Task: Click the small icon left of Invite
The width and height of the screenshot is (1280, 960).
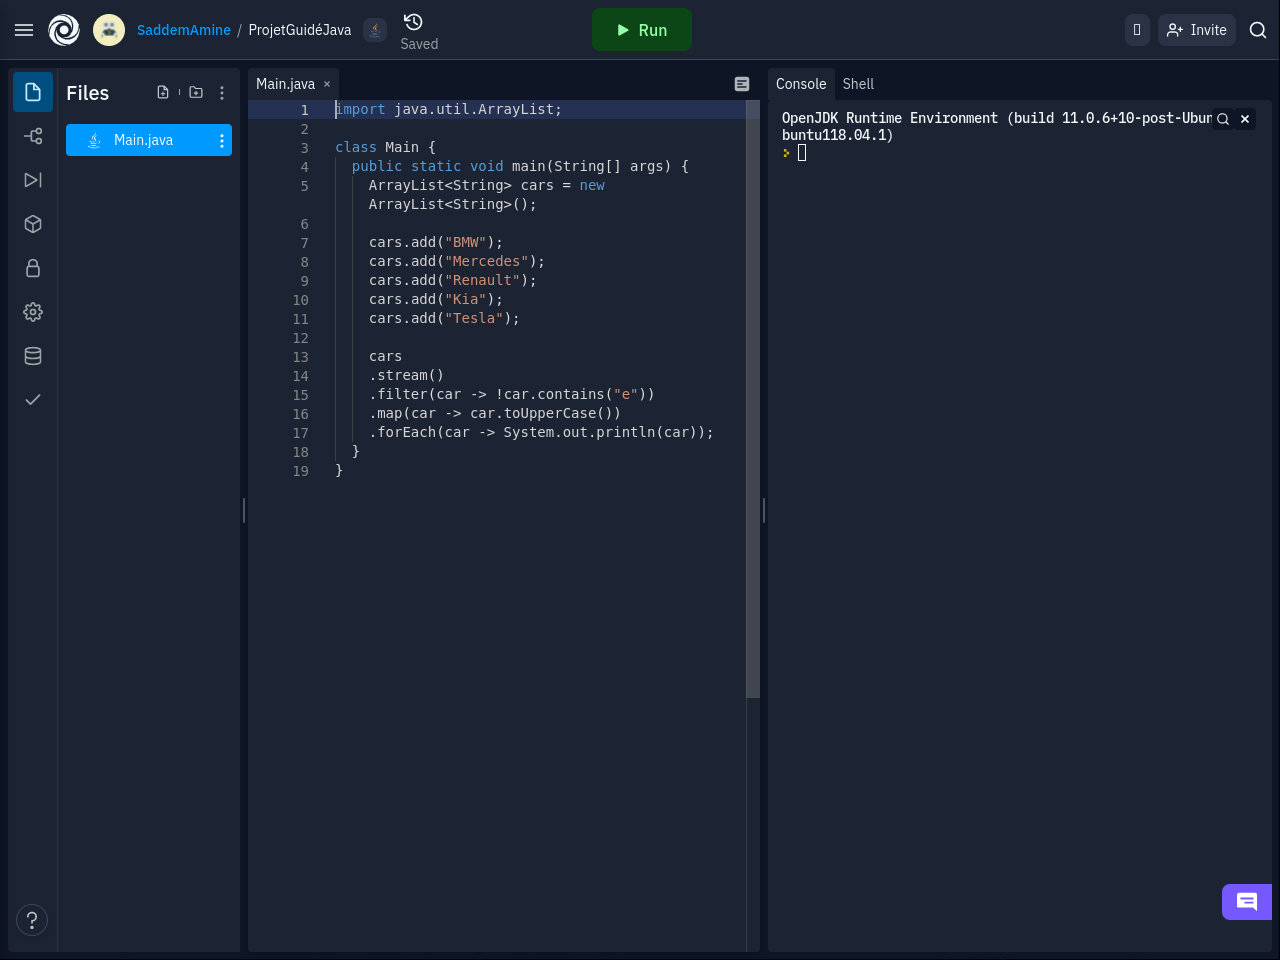Action: tap(1137, 30)
